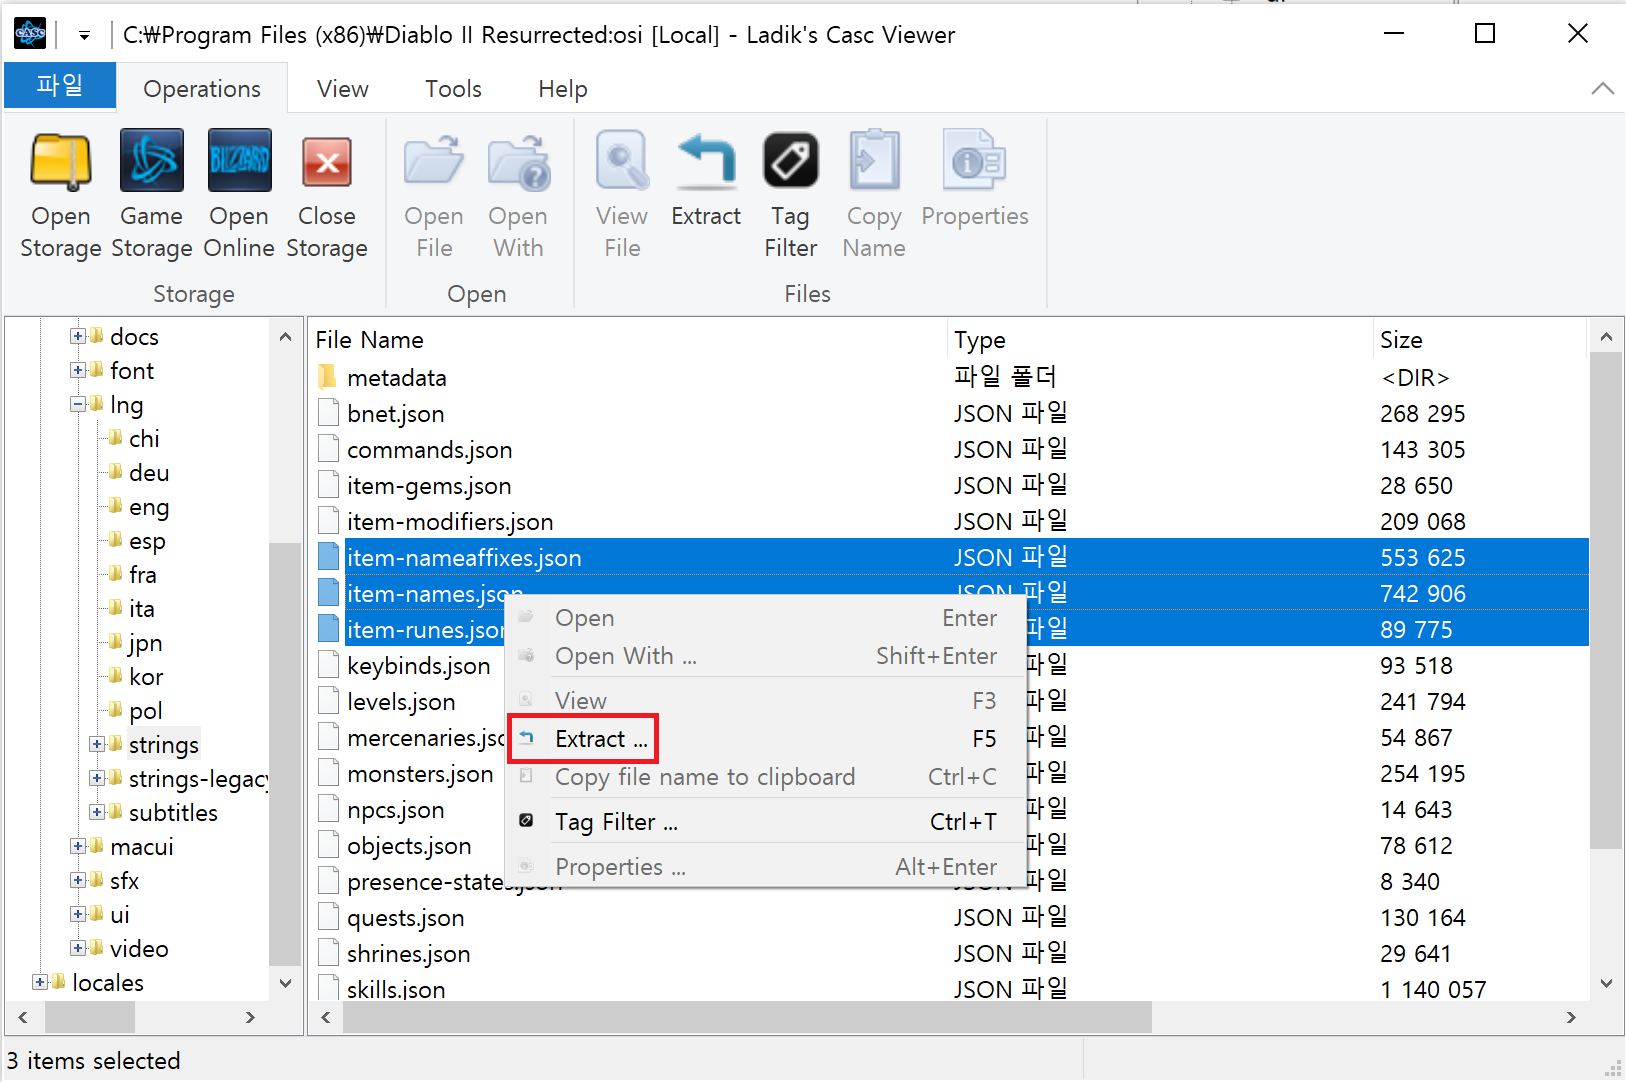The width and height of the screenshot is (1626, 1082).
Task: Click the file icon next to objects.json
Action: [x=327, y=845]
